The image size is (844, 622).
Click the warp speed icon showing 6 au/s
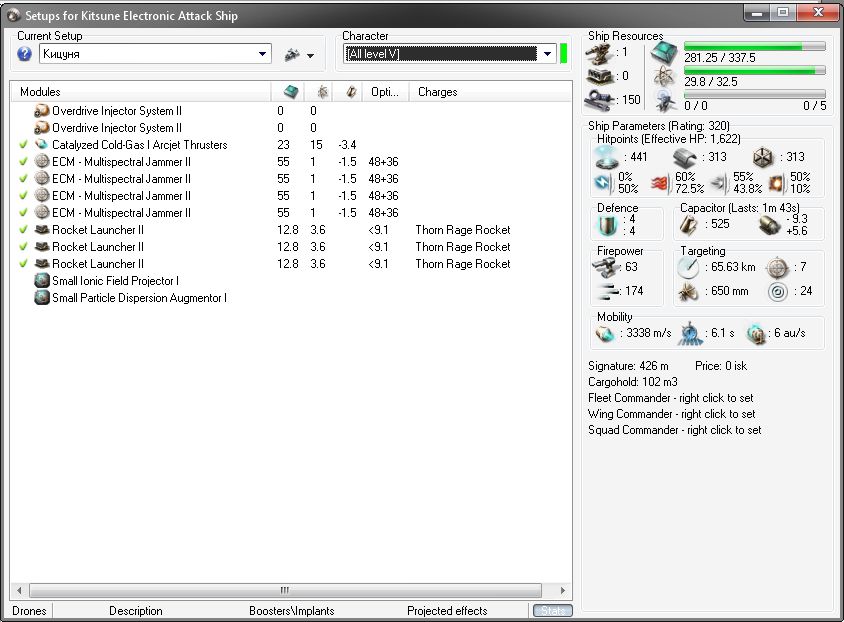pos(756,334)
